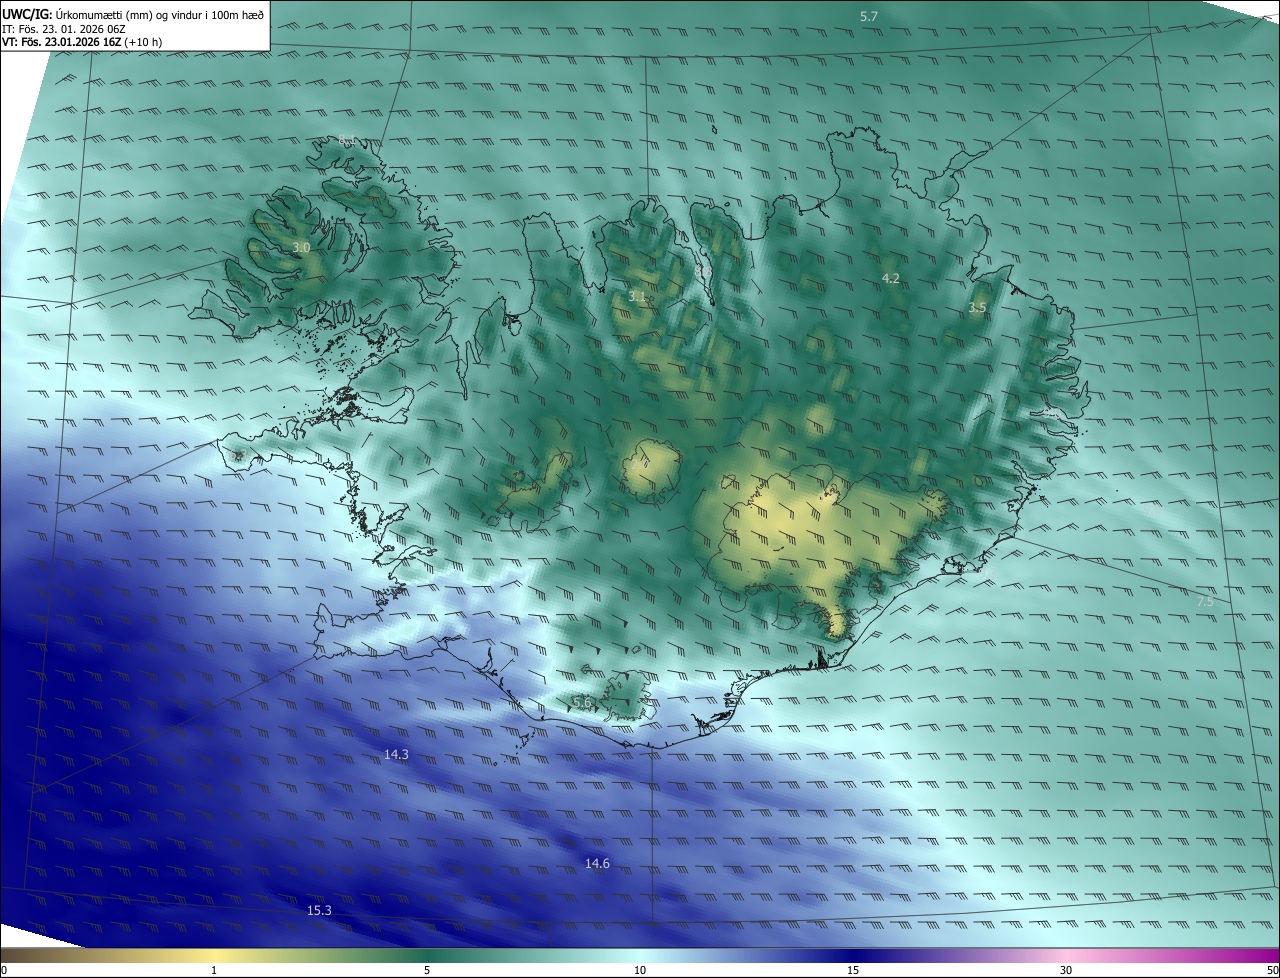This screenshot has height=978, width=1280.
Task: Click the 15.3 value near the bottom left
Action: 319,910
